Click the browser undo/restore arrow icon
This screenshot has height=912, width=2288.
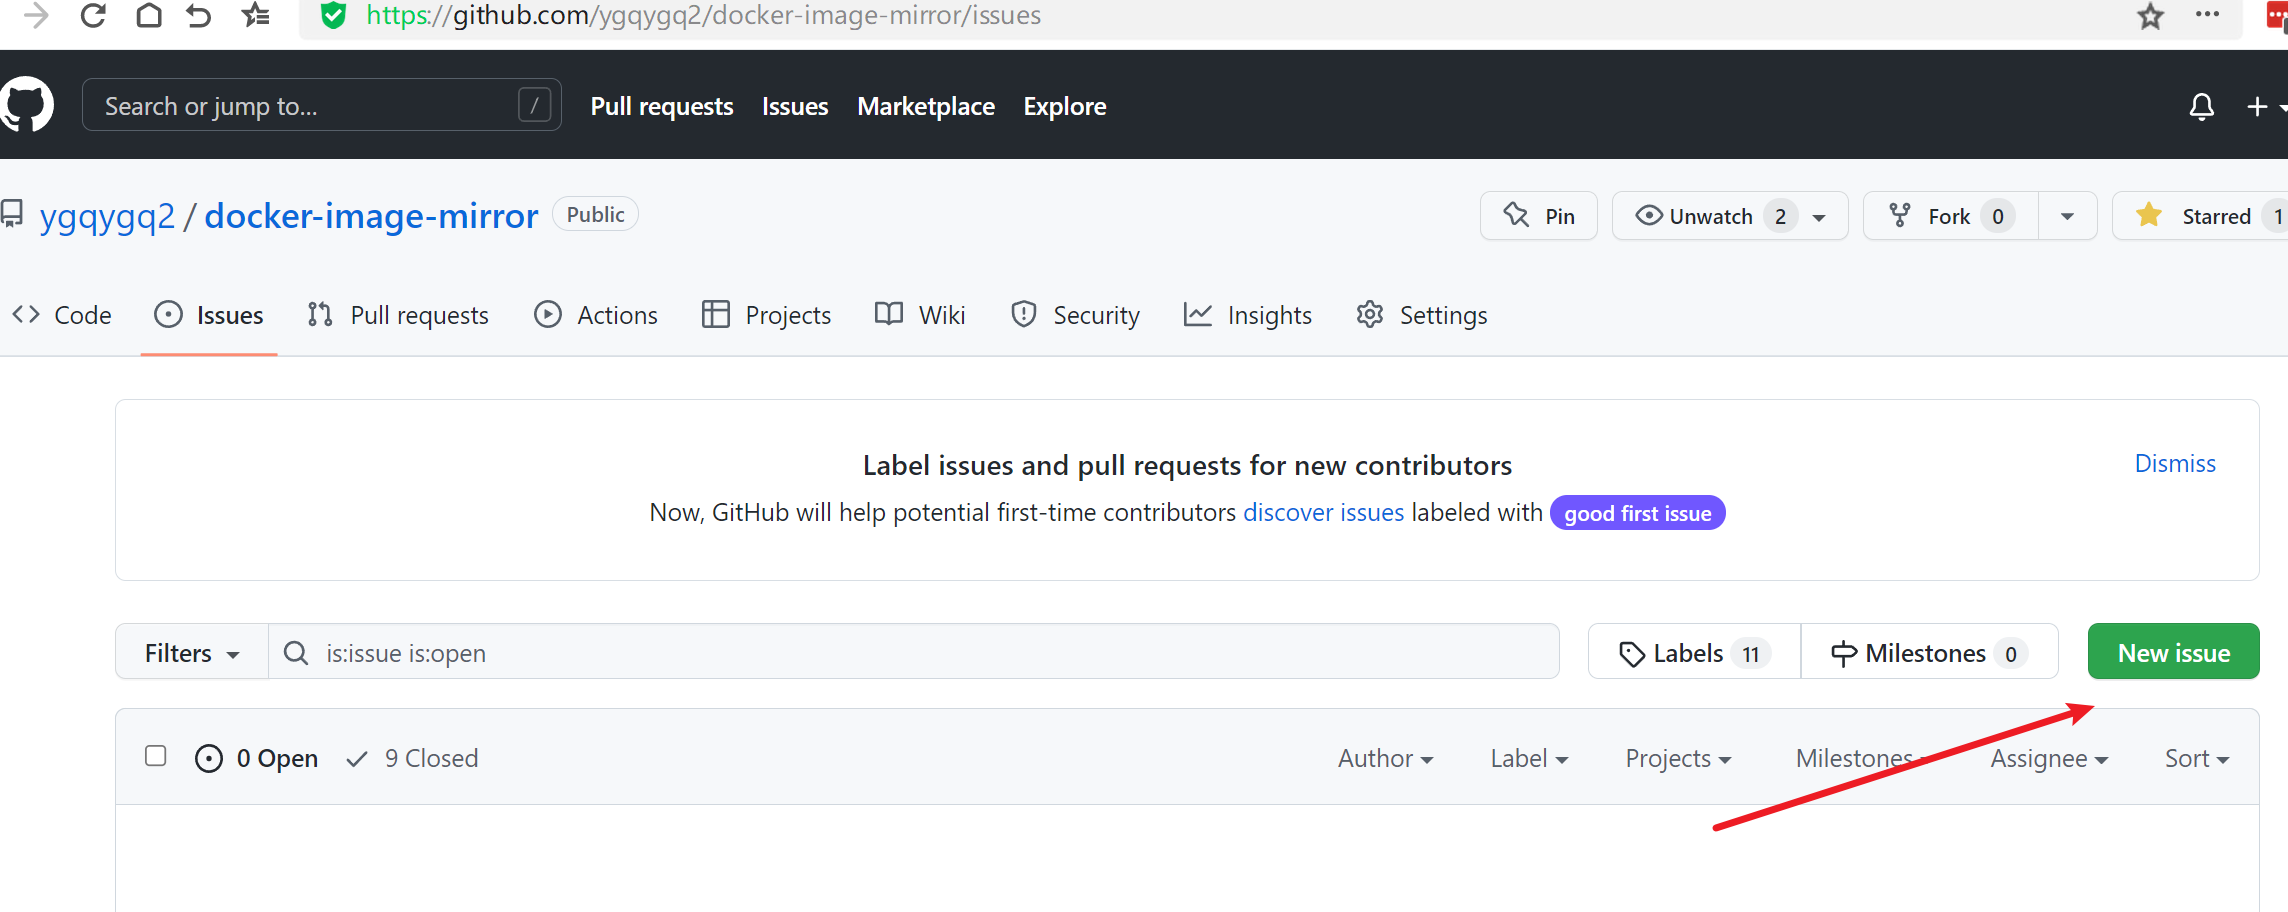tap(199, 15)
